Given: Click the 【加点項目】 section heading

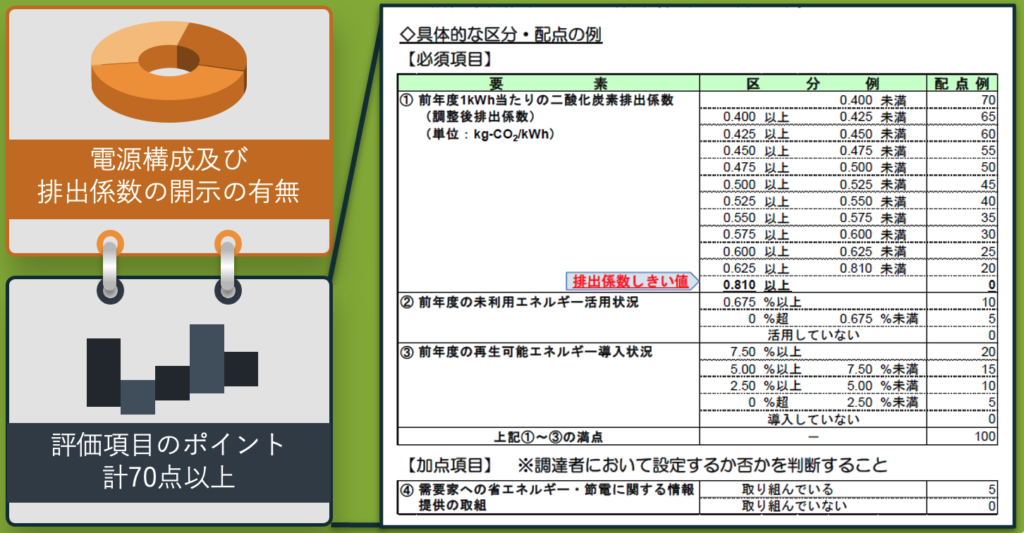Looking at the screenshot, I should (450, 466).
